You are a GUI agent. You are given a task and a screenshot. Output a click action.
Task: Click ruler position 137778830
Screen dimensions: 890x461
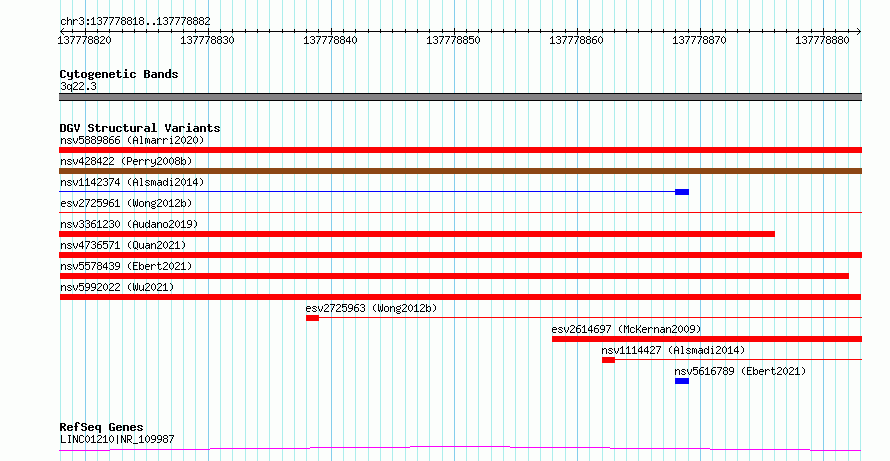(208, 40)
